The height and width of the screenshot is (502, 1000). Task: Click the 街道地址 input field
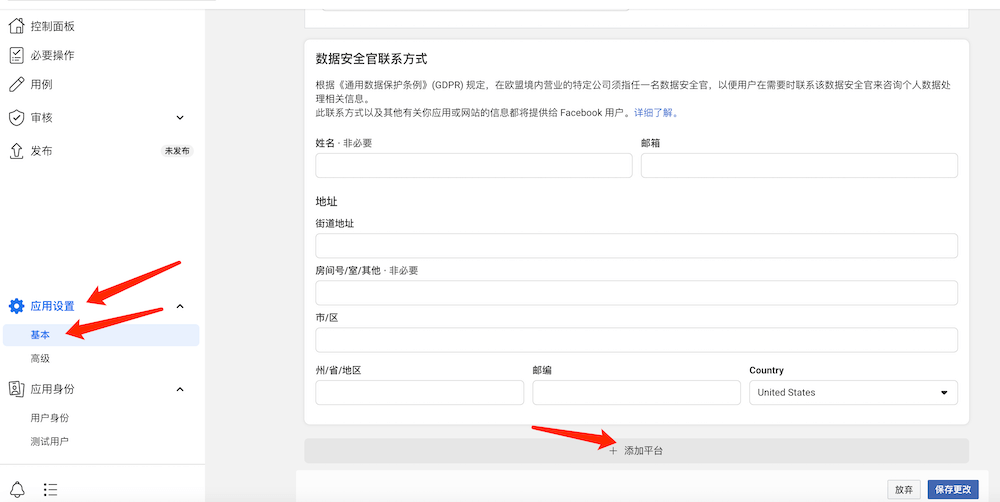point(636,246)
